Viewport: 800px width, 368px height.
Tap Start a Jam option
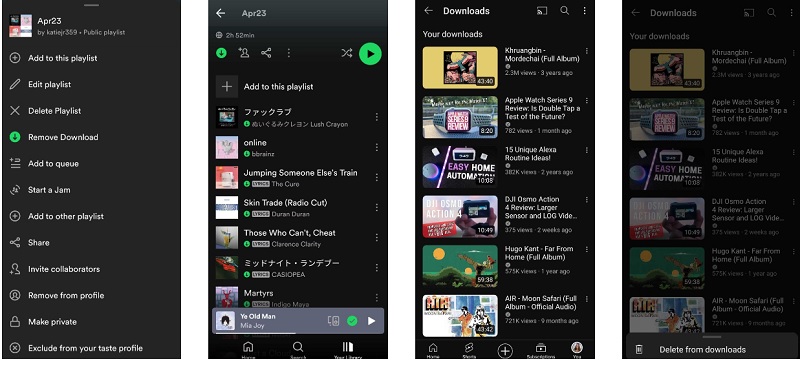click(49, 190)
